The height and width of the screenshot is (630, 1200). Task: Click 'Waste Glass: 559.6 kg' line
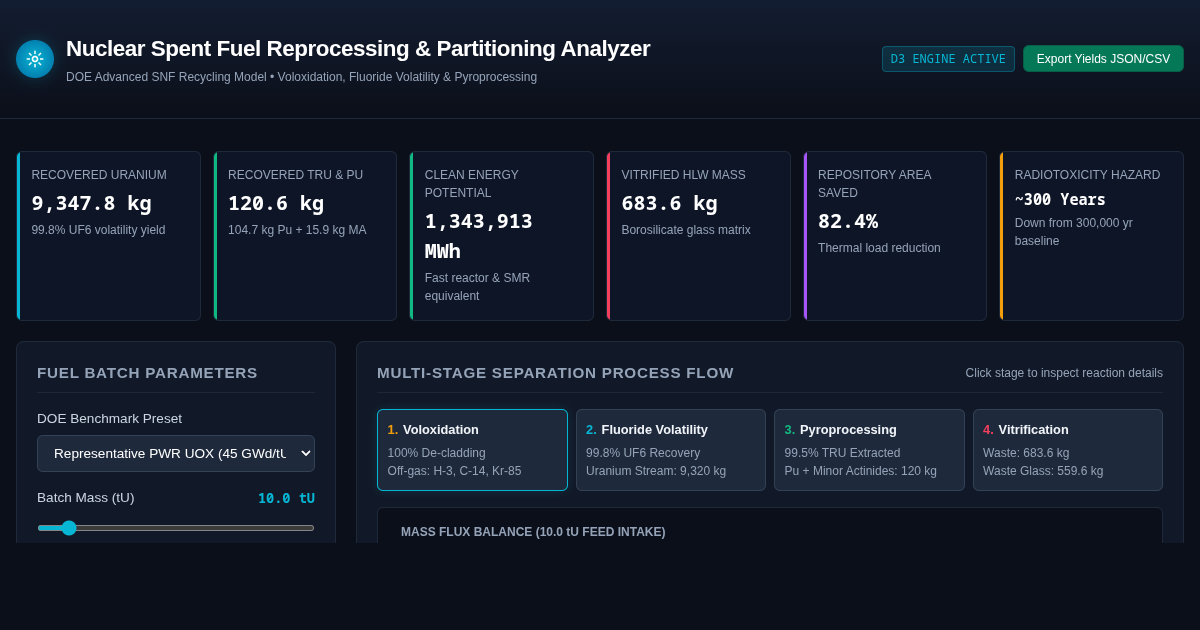coord(1043,471)
